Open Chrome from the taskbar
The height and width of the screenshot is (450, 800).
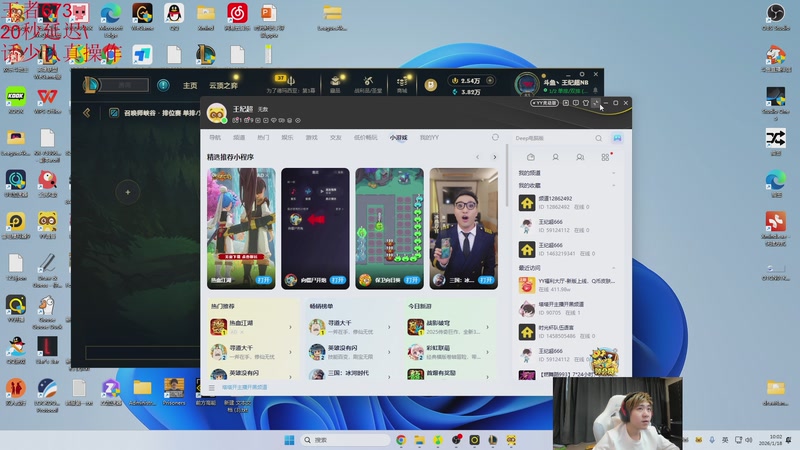click(401, 440)
